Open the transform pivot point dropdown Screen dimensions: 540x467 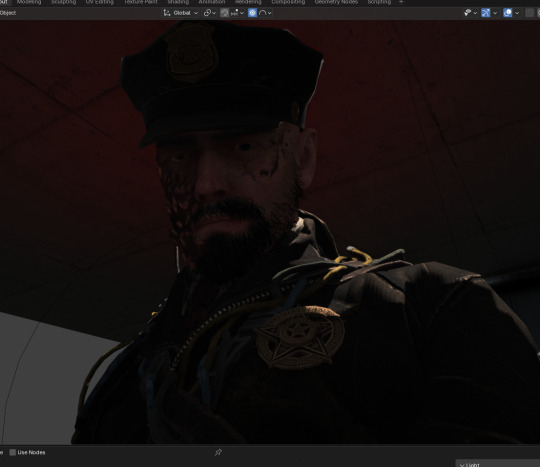[x=209, y=13]
